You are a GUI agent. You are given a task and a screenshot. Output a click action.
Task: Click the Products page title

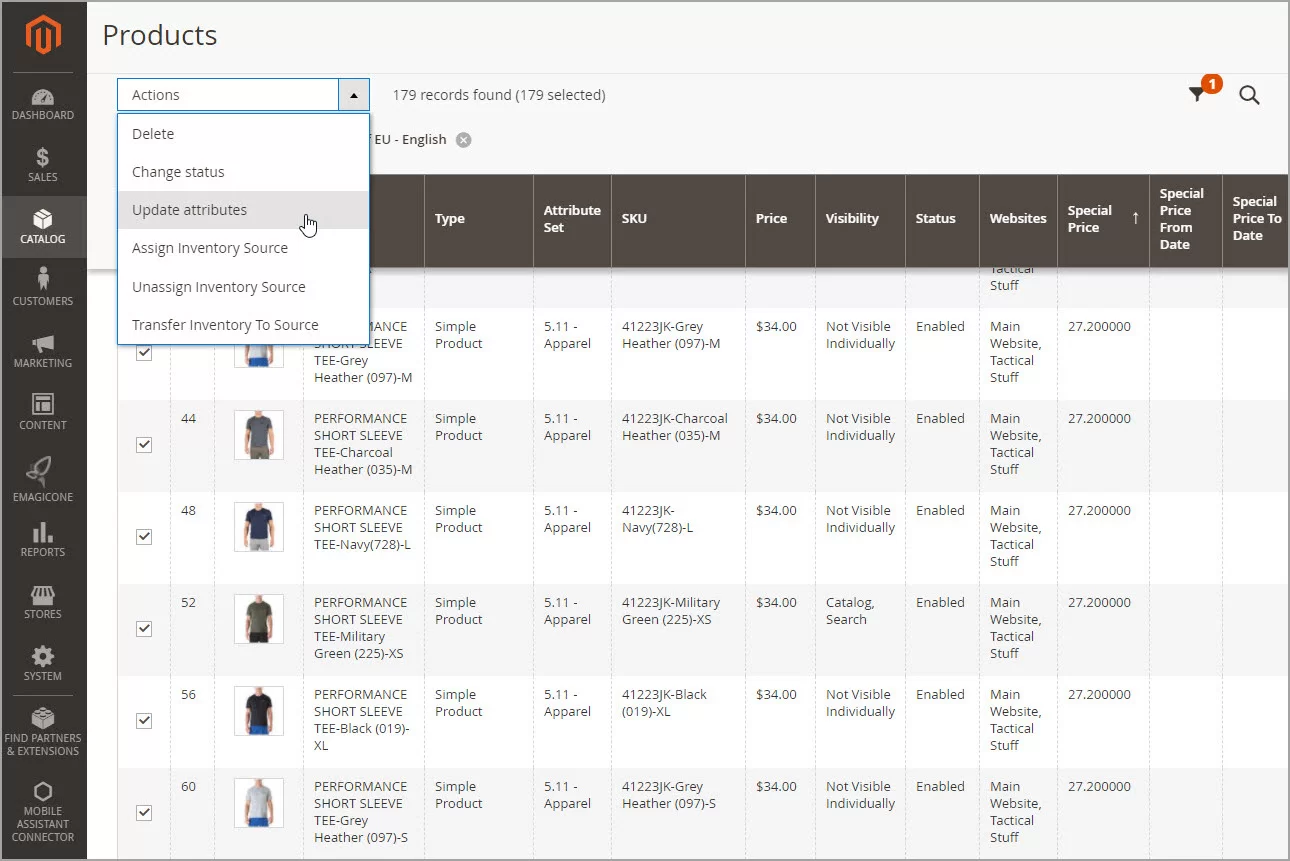tap(160, 35)
